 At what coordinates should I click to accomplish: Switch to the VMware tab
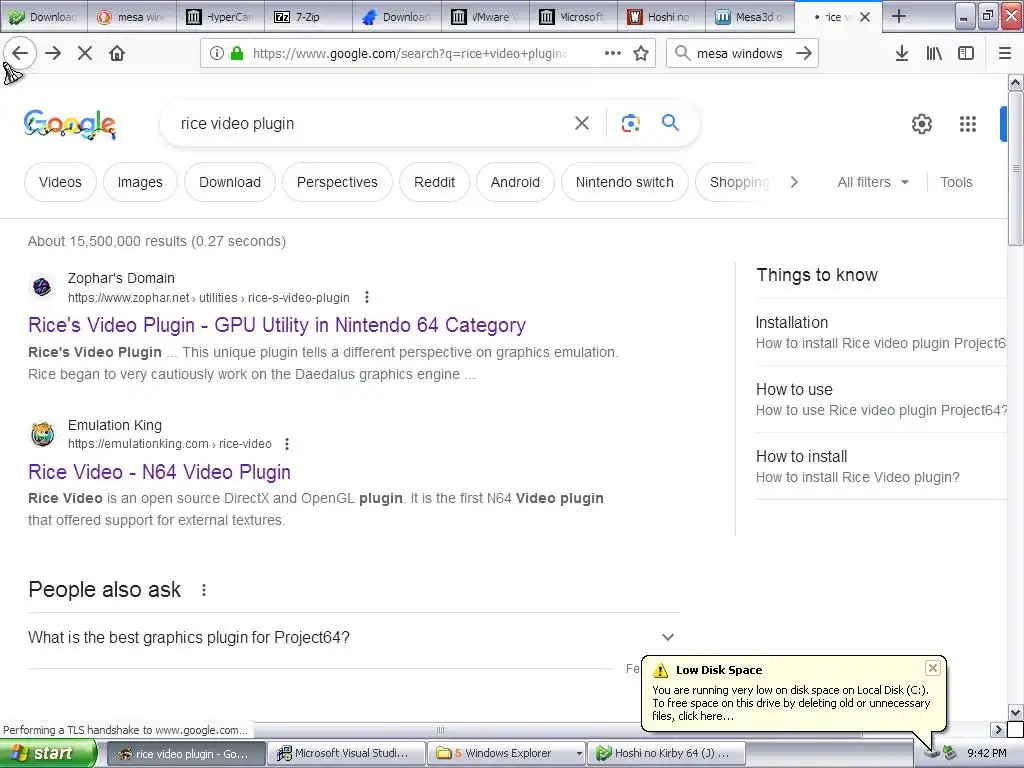pyautogui.click(x=485, y=17)
